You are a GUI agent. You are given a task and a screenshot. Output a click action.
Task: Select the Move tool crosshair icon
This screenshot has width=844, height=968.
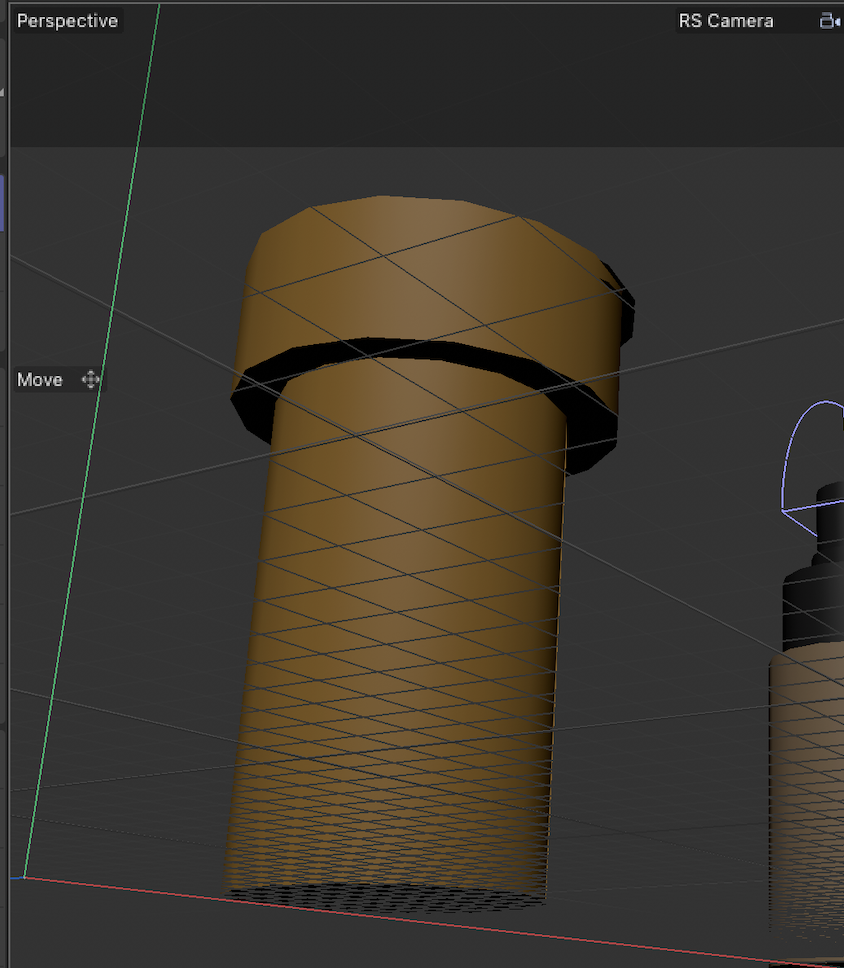tap(90, 380)
